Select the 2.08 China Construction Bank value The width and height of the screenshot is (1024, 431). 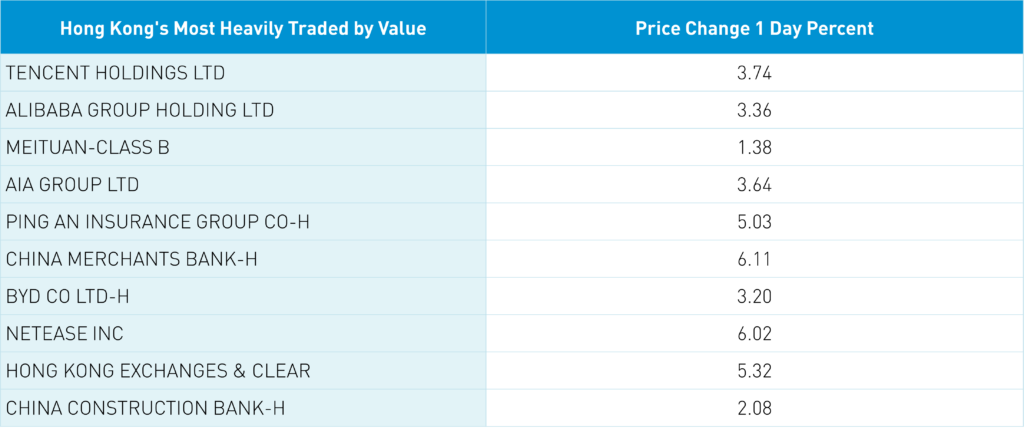click(754, 408)
